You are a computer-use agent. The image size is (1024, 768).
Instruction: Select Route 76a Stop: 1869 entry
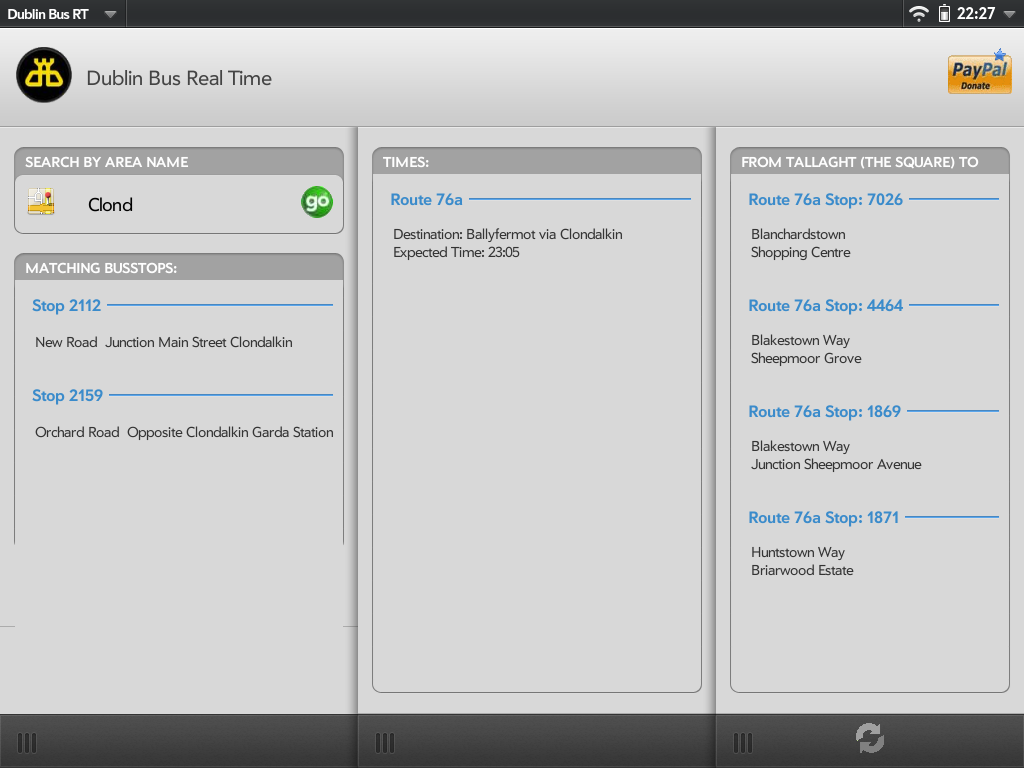pyautogui.click(x=824, y=411)
